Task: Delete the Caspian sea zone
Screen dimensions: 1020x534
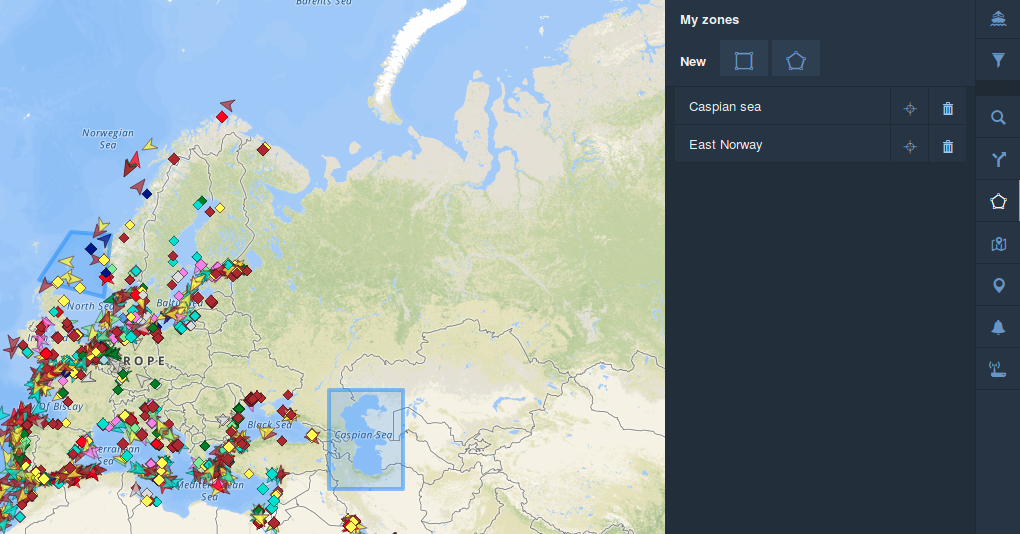Action: pos(948,109)
